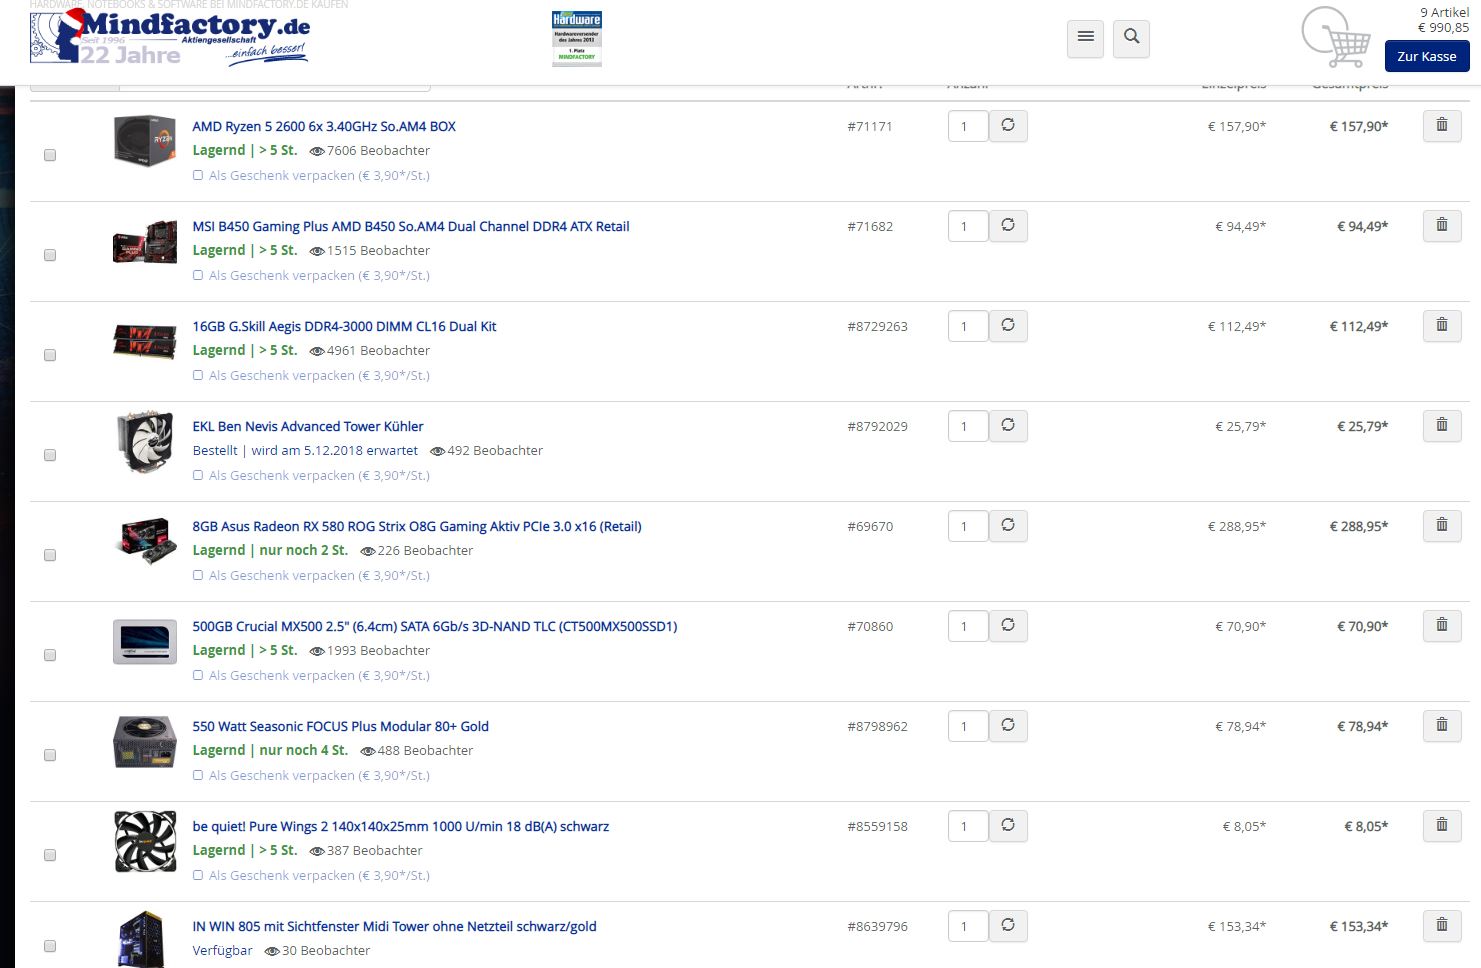This screenshot has width=1481, height=968.
Task: Open AMD Ryzen 5 2600 product link
Action: tap(324, 126)
